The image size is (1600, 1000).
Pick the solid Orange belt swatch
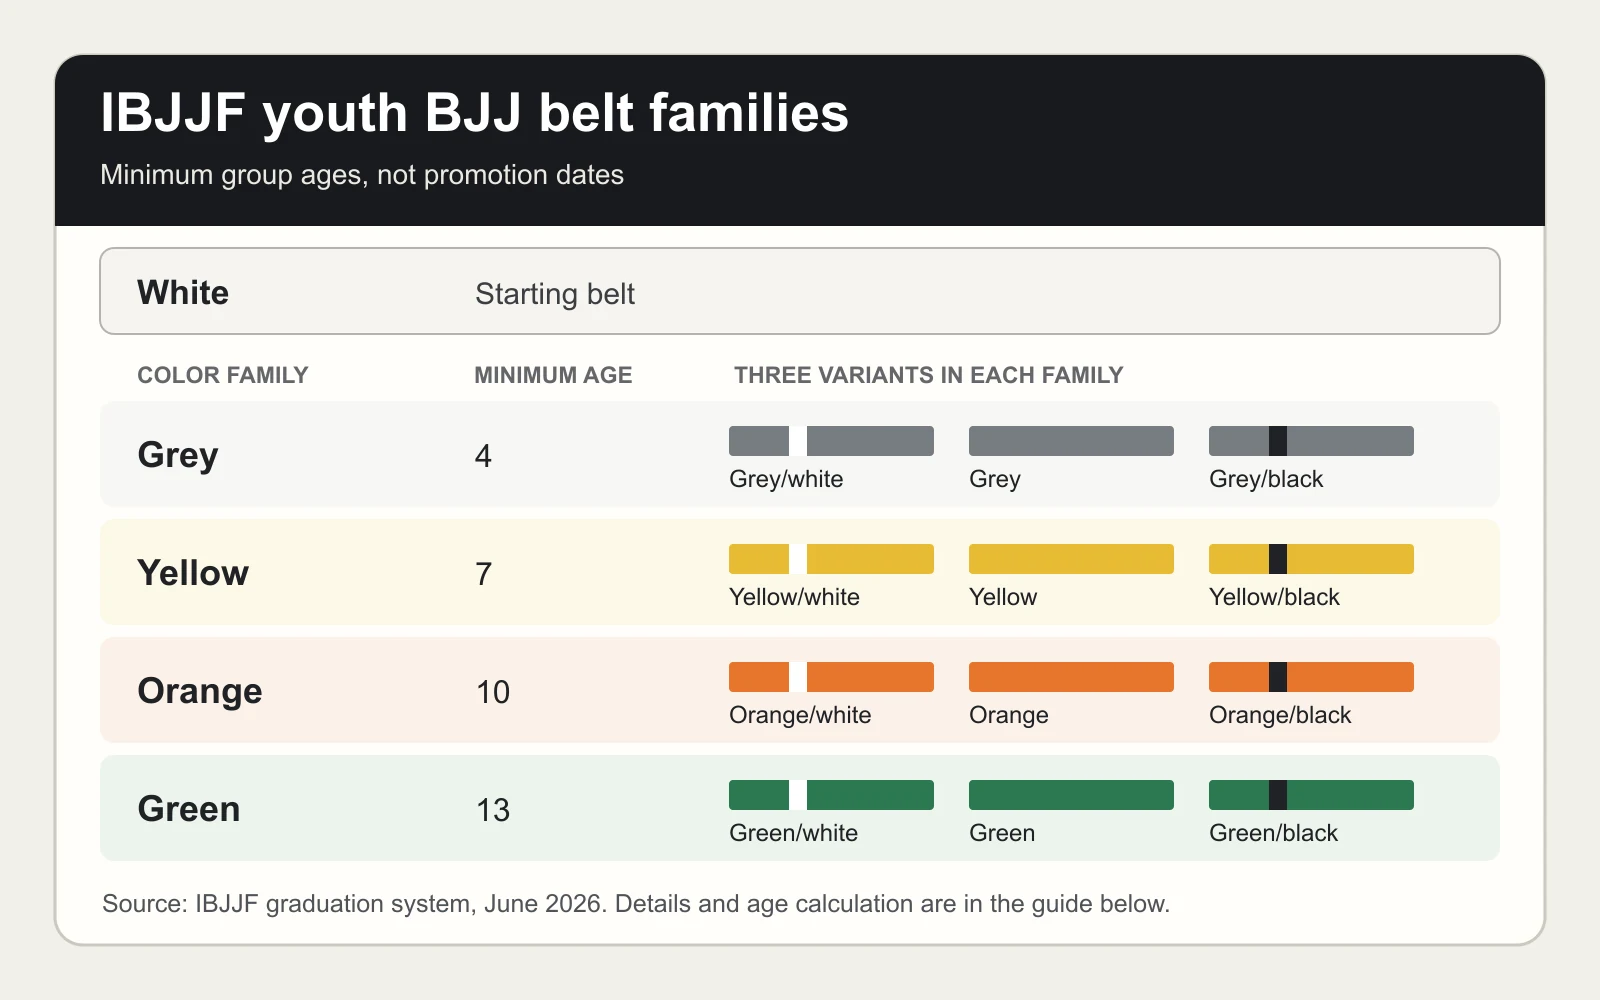point(1071,677)
